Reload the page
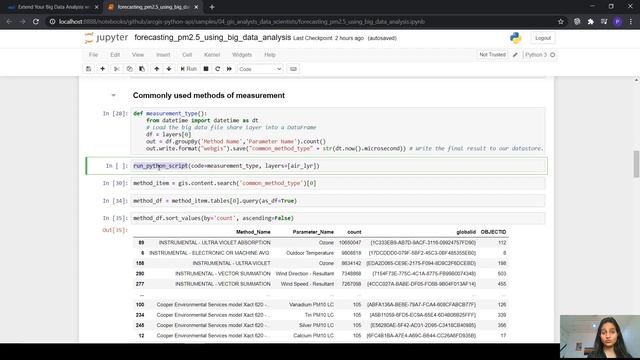The width and height of the screenshot is (640, 360). [36, 22]
